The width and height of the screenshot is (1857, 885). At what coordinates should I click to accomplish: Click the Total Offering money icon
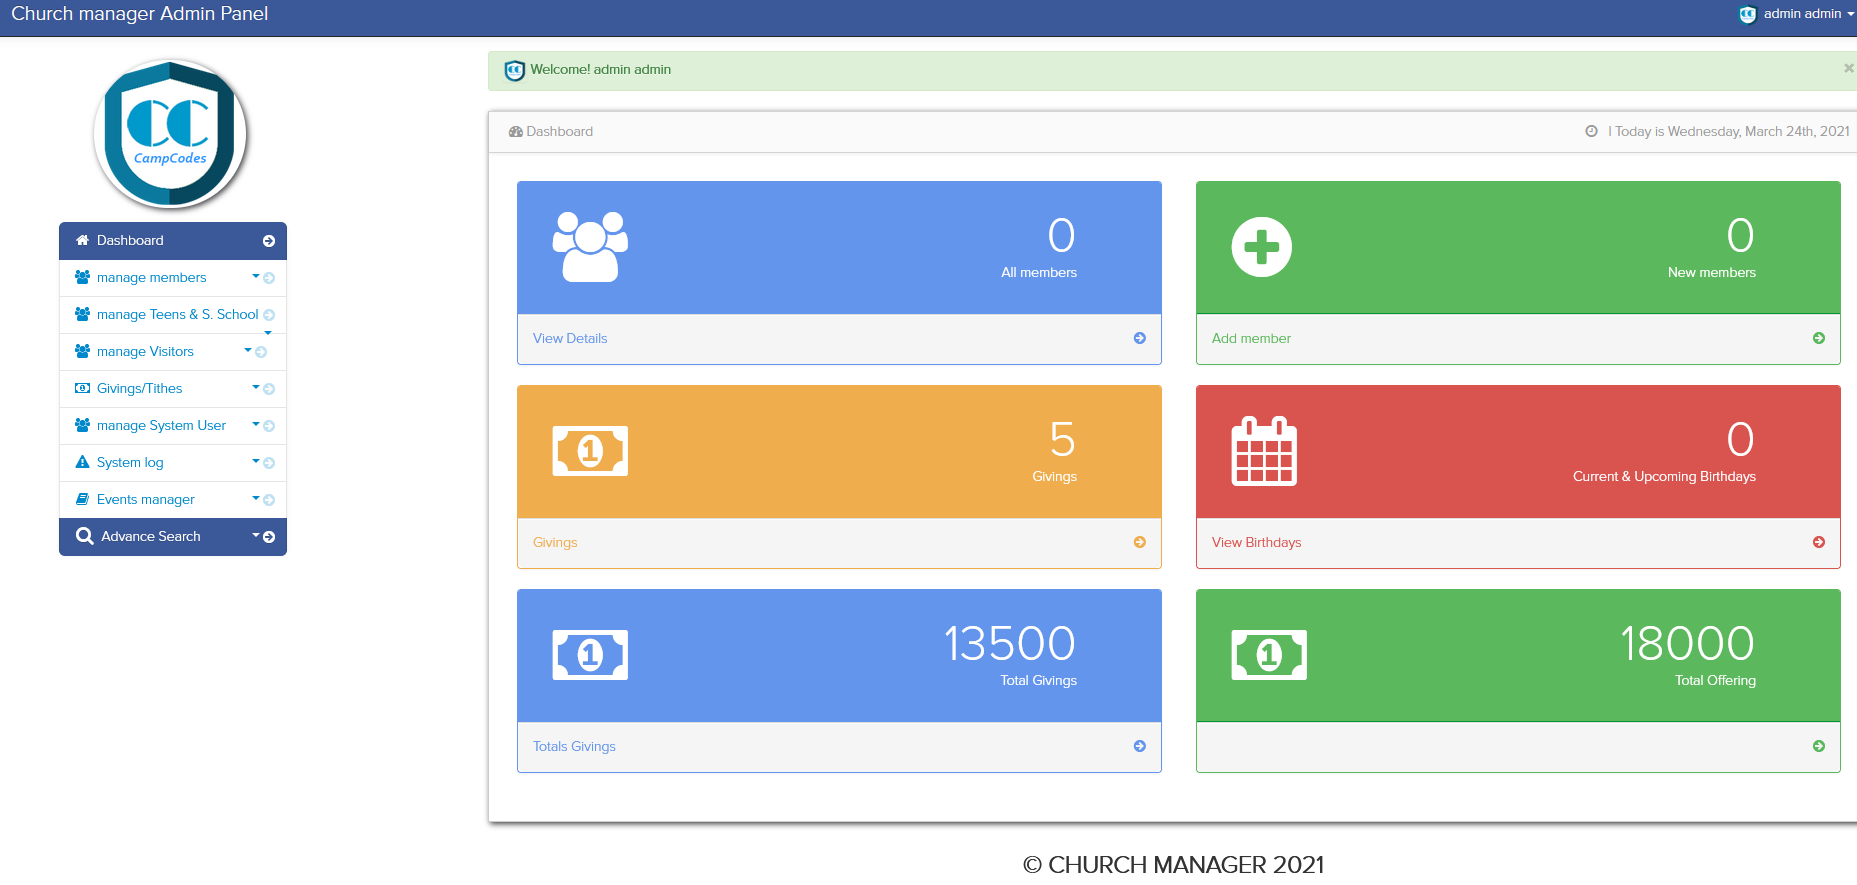click(x=1269, y=655)
